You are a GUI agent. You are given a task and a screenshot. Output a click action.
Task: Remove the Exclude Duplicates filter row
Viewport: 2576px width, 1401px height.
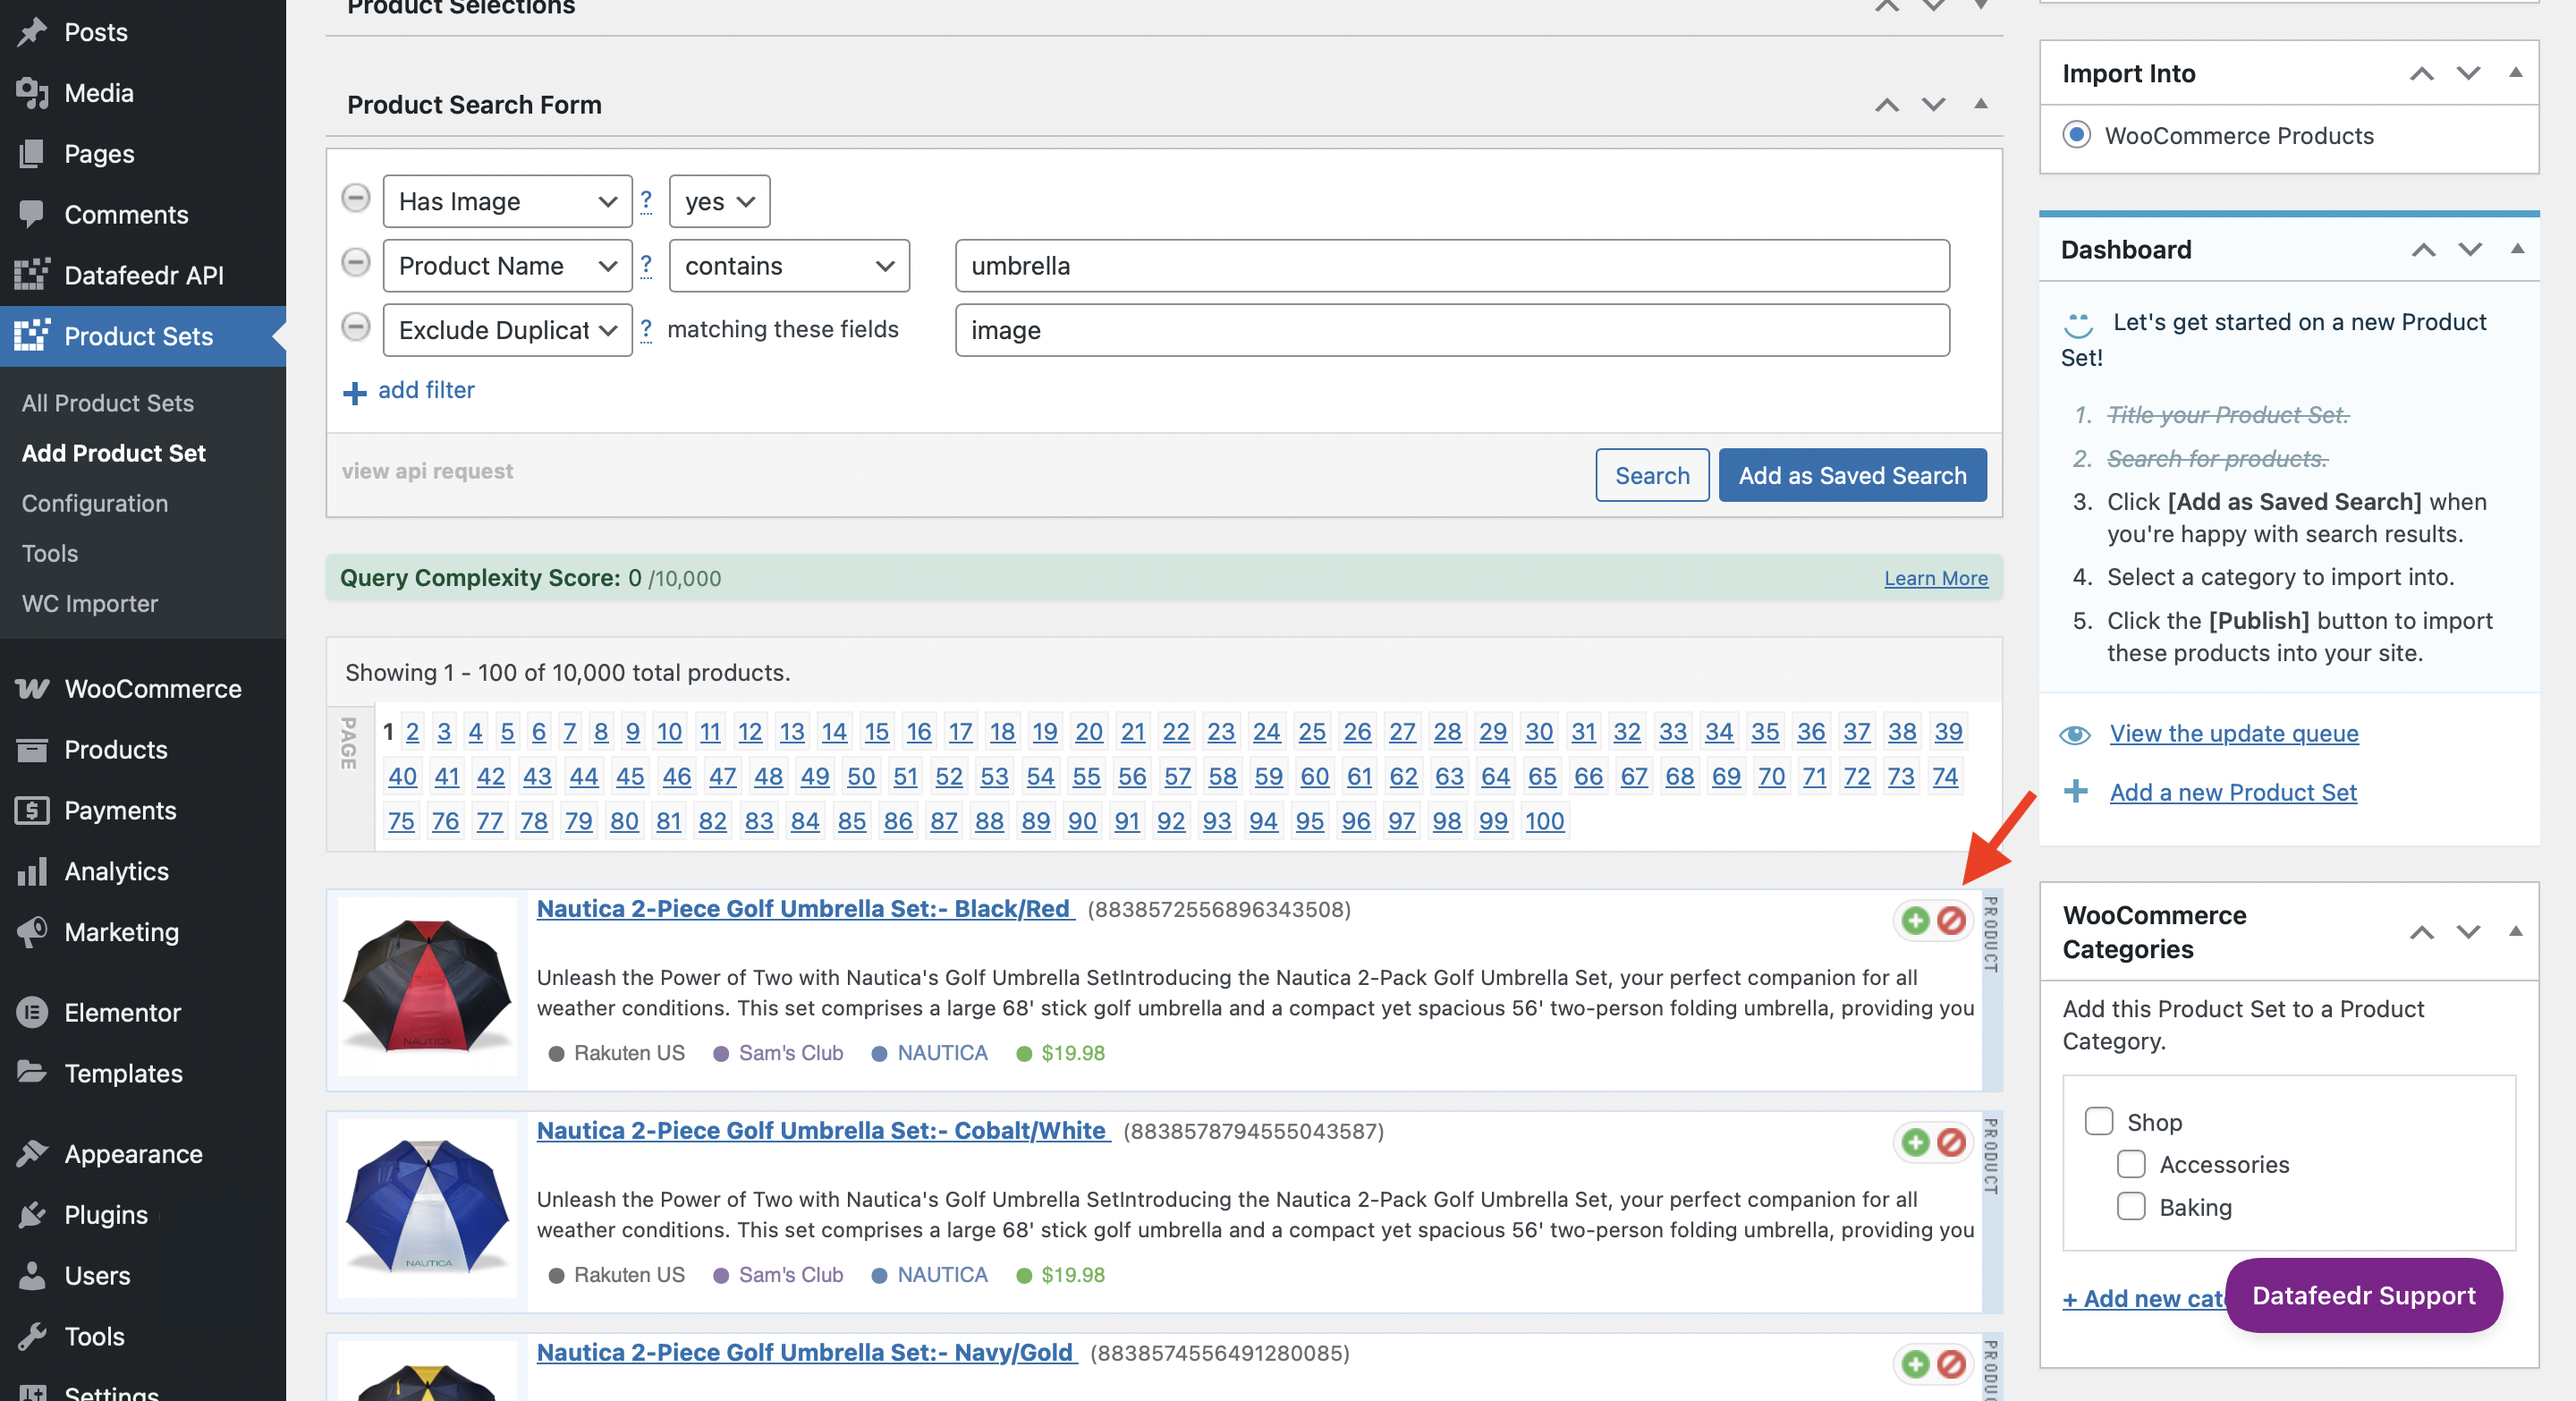355,327
